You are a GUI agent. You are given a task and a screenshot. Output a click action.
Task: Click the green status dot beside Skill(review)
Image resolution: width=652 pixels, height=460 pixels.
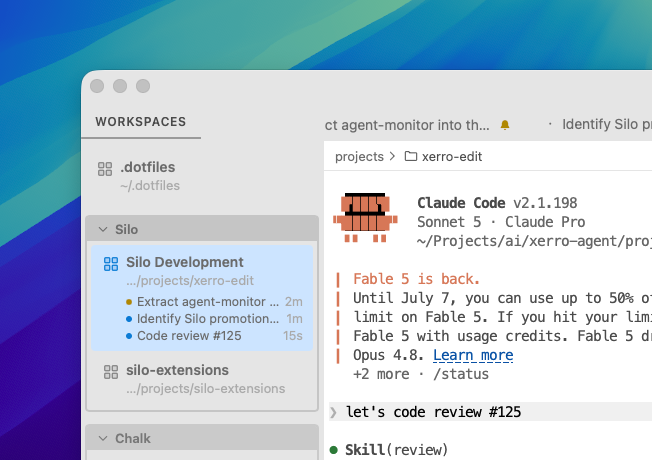(x=333, y=450)
